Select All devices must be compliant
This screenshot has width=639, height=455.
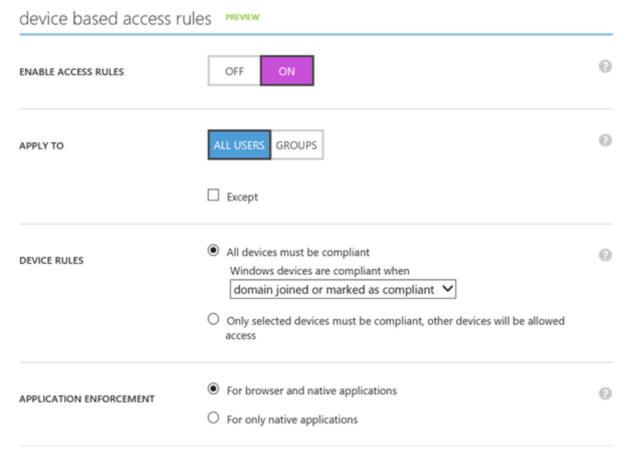(213, 251)
